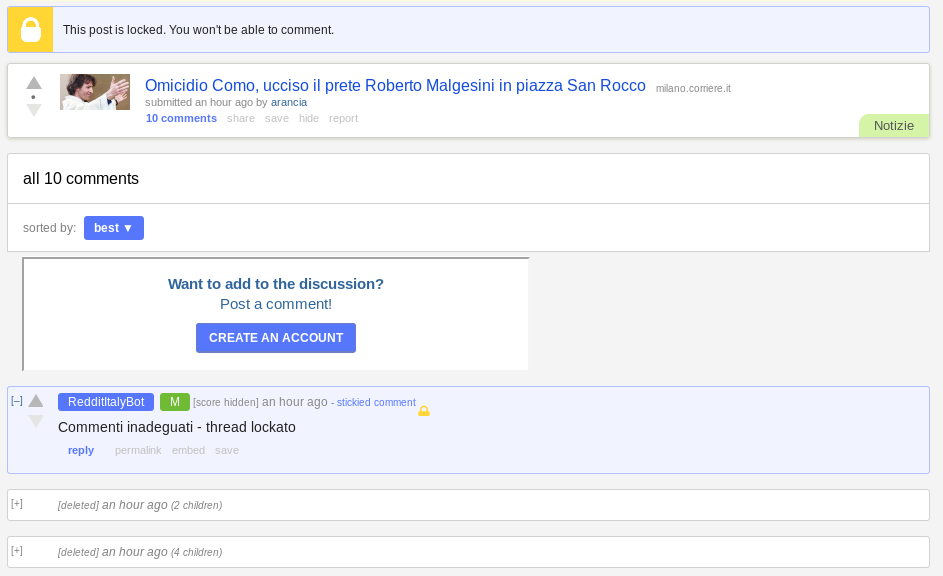943x576 pixels.
Task: Expand deleted comment with 4 children
Action: tap(17, 551)
